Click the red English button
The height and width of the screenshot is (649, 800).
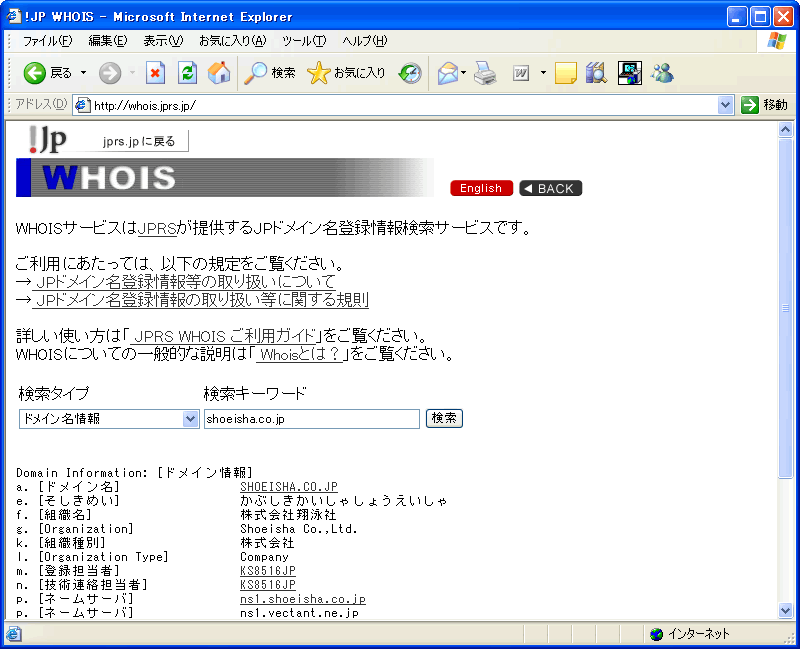[481, 188]
